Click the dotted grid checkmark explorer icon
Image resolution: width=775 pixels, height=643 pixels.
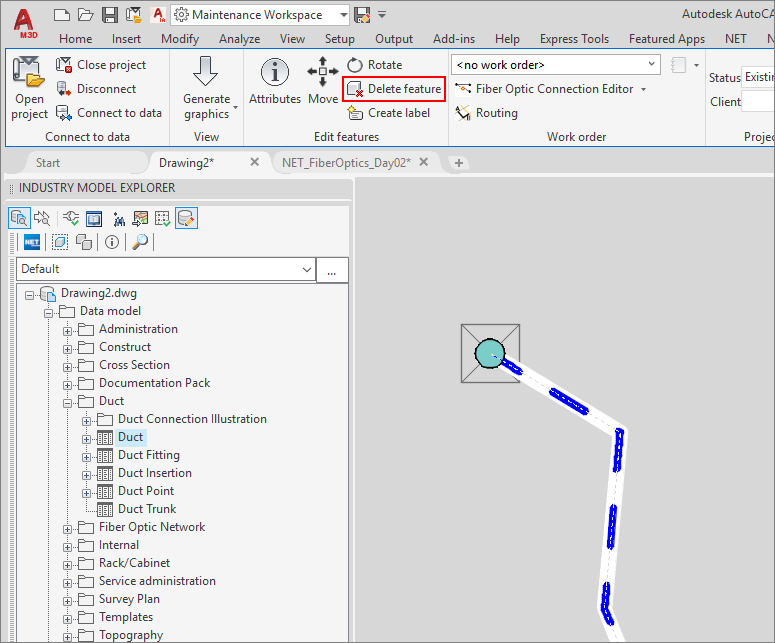coord(163,218)
